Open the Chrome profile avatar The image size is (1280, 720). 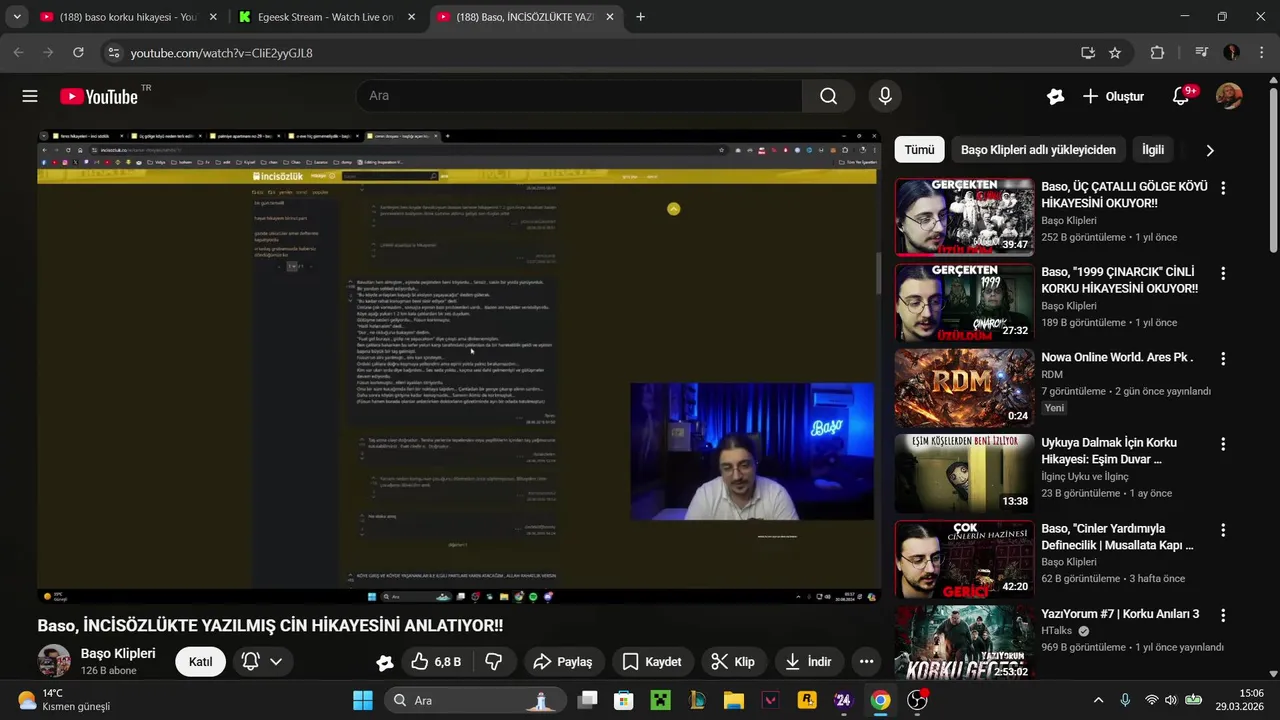click(1231, 53)
